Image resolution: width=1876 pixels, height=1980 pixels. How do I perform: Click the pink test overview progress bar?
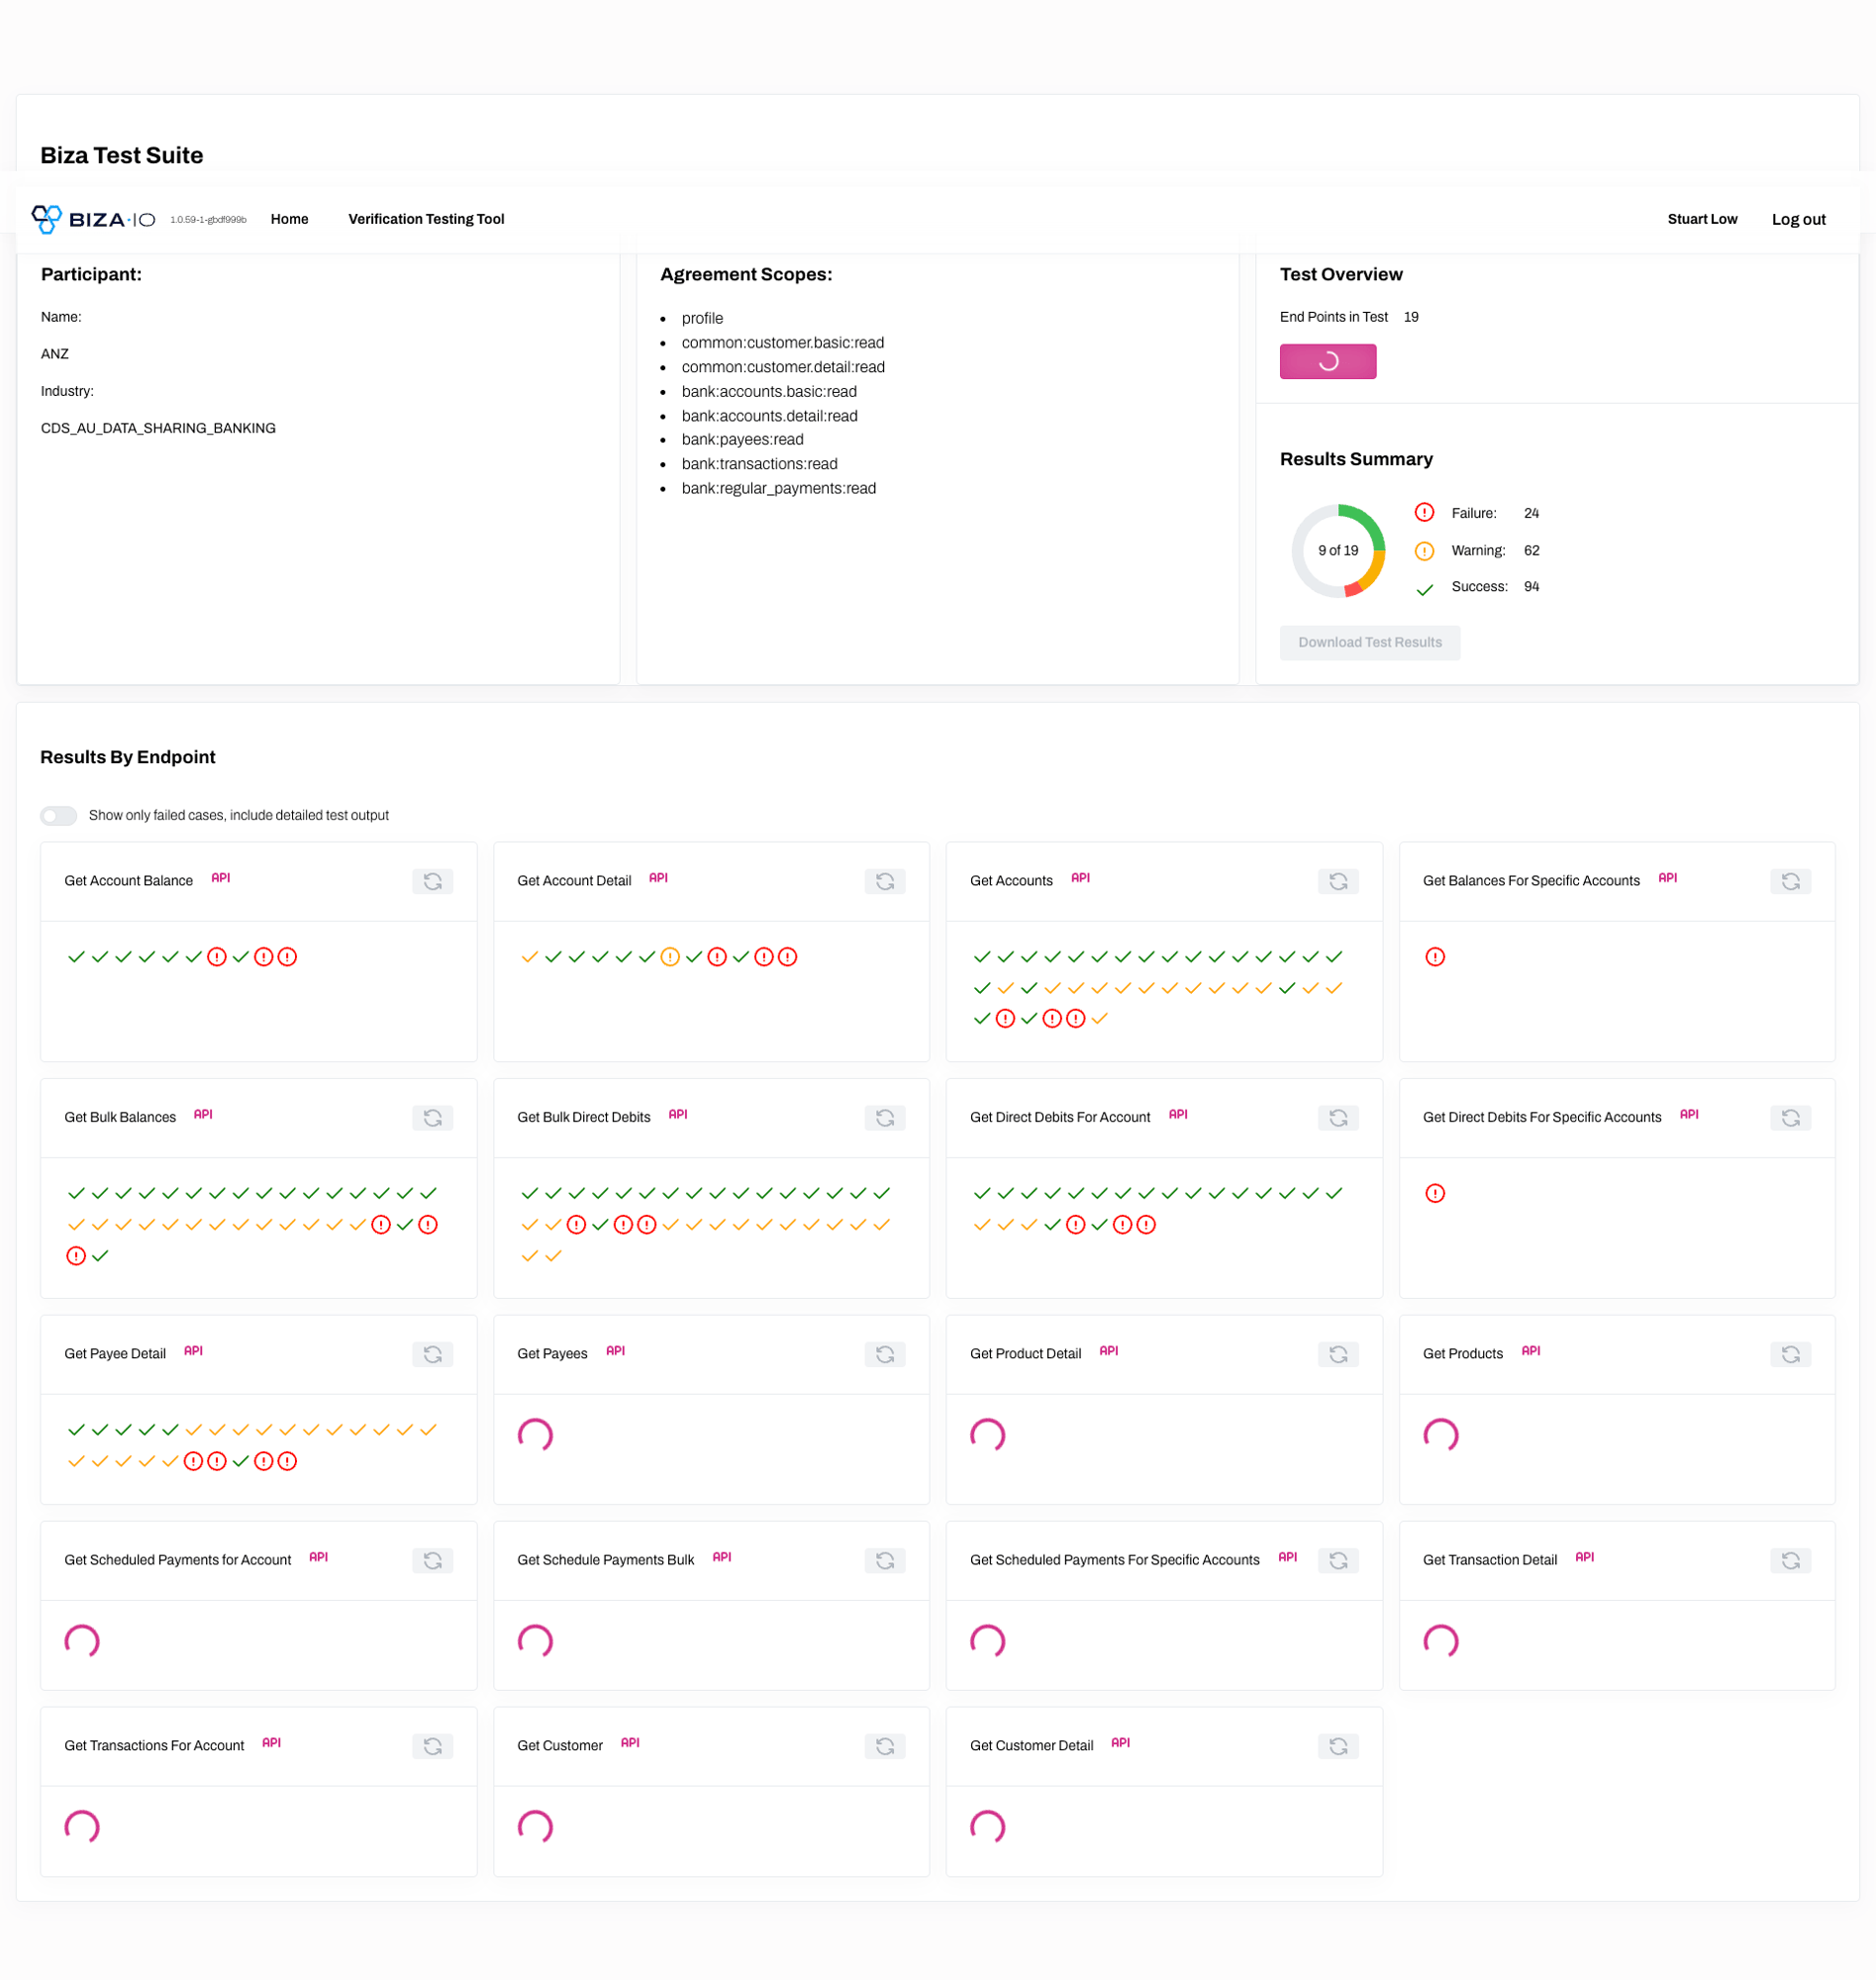point(1328,361)
